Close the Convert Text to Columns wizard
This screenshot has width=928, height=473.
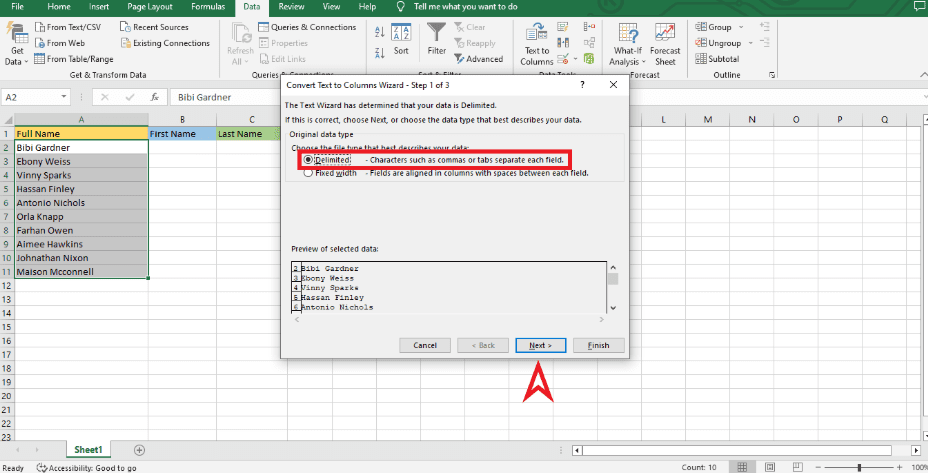(613, 85)
